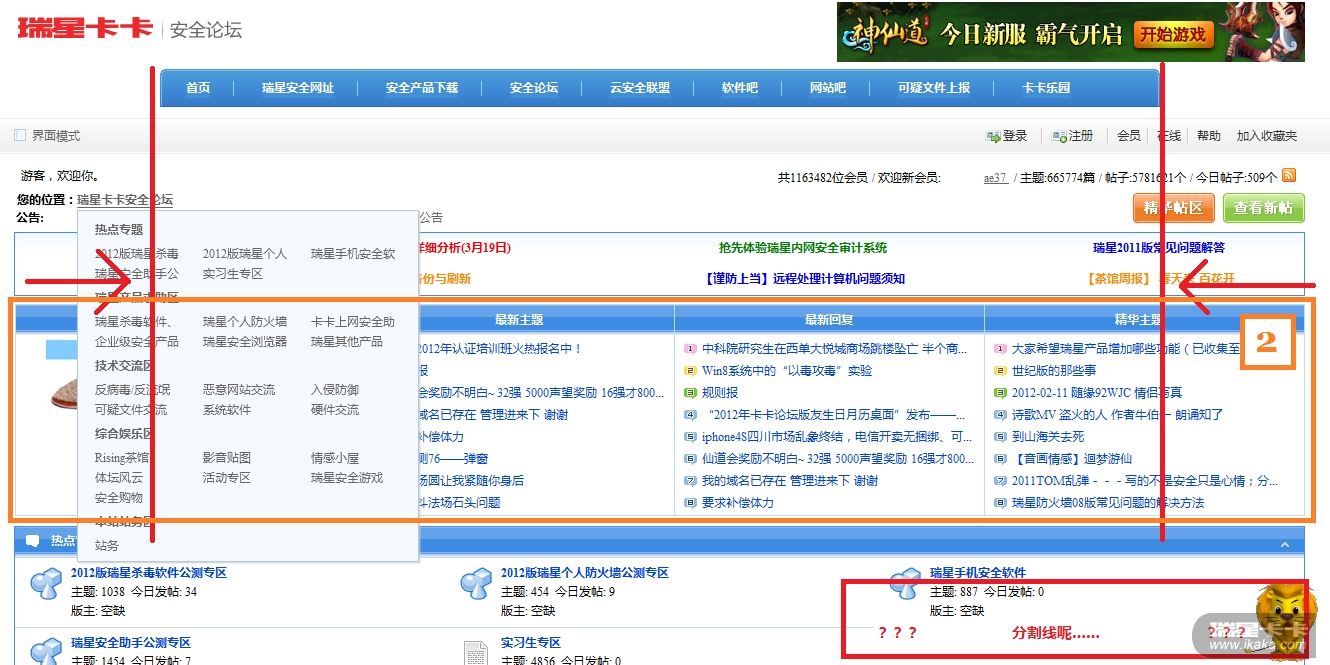Screen dimensions: 1330x665
Task: Open 【谨防上当】远程处理计算机问题须知 link
Action: pos(805,279)
